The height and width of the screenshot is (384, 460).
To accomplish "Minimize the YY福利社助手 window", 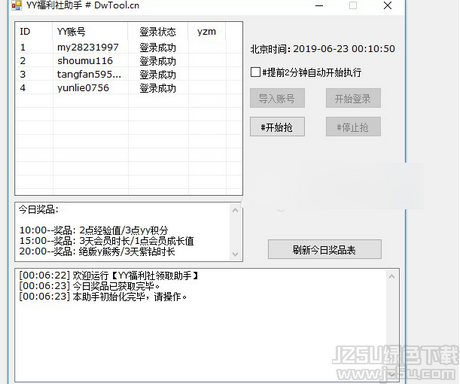I will click(x=319, y=6).
